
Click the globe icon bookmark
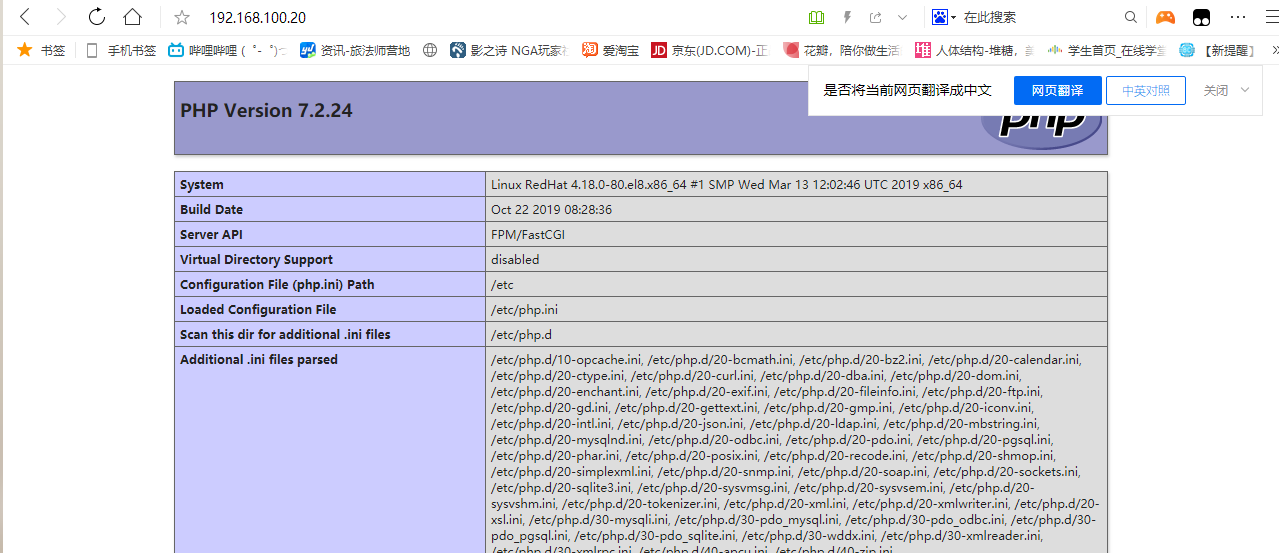click(430, 50)
